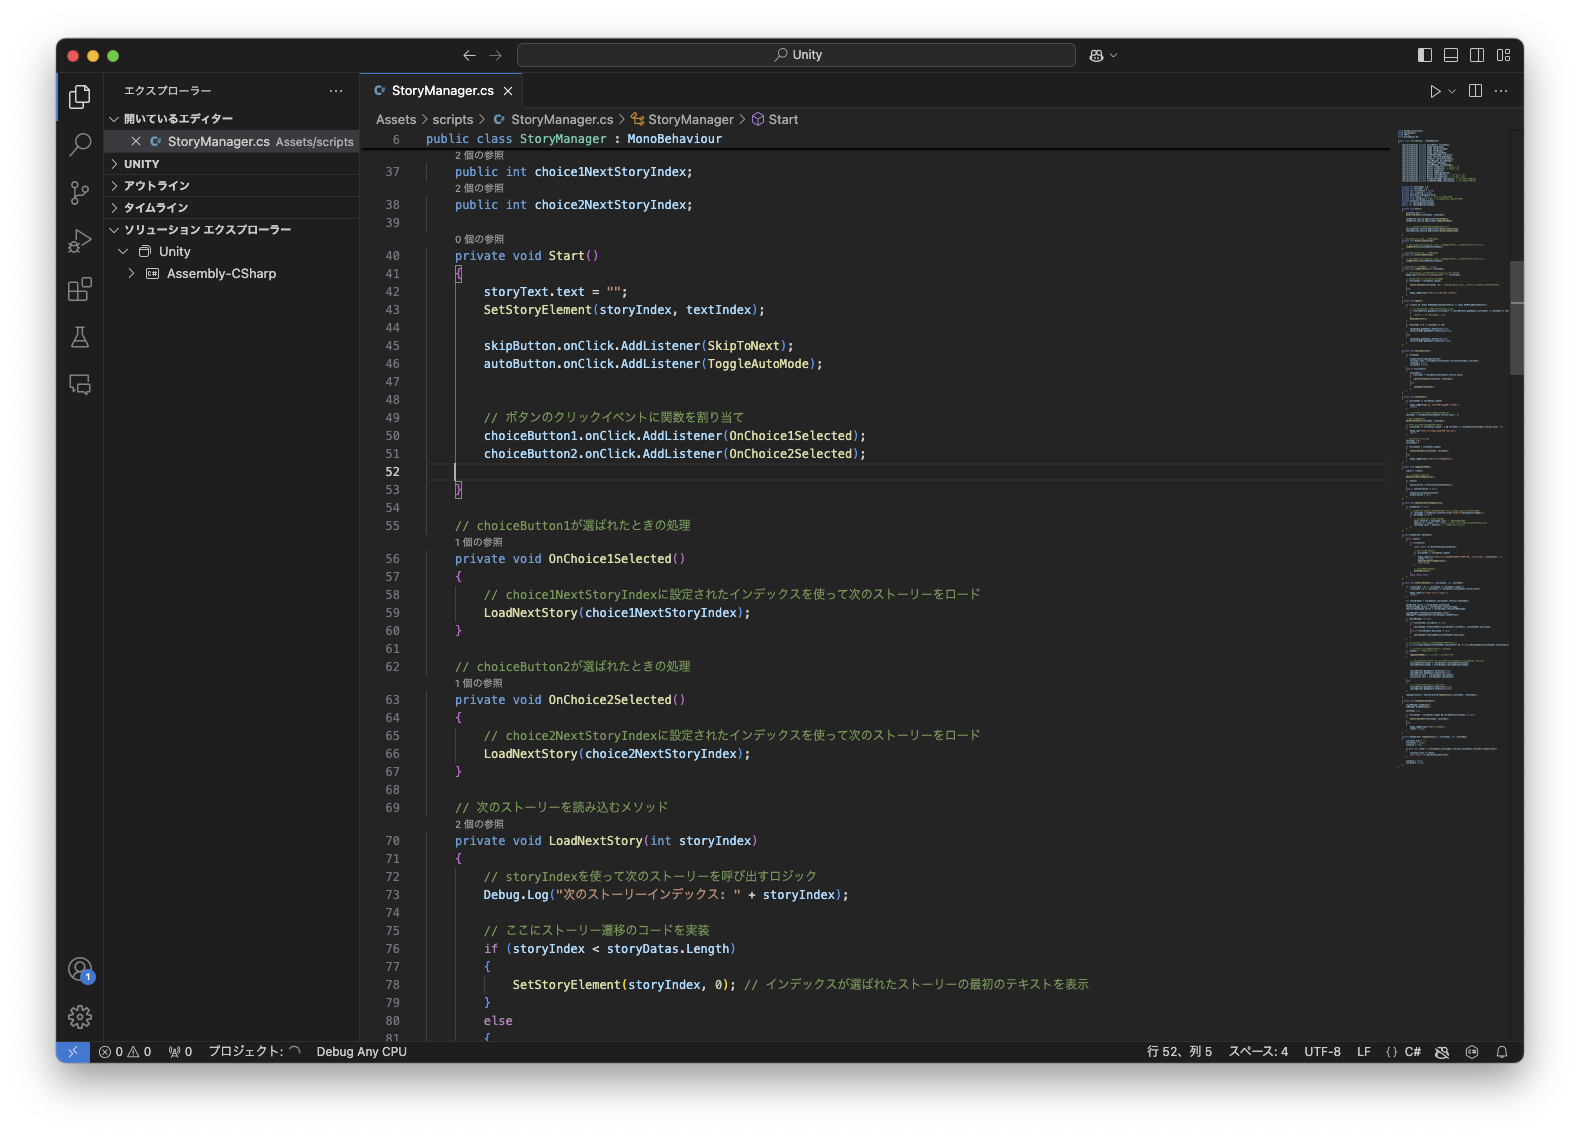Image resolution: width=1580 pixels, height=1137 pixels.
Task: Open the Run and Debug view
Action: click(x=80, y=241)
